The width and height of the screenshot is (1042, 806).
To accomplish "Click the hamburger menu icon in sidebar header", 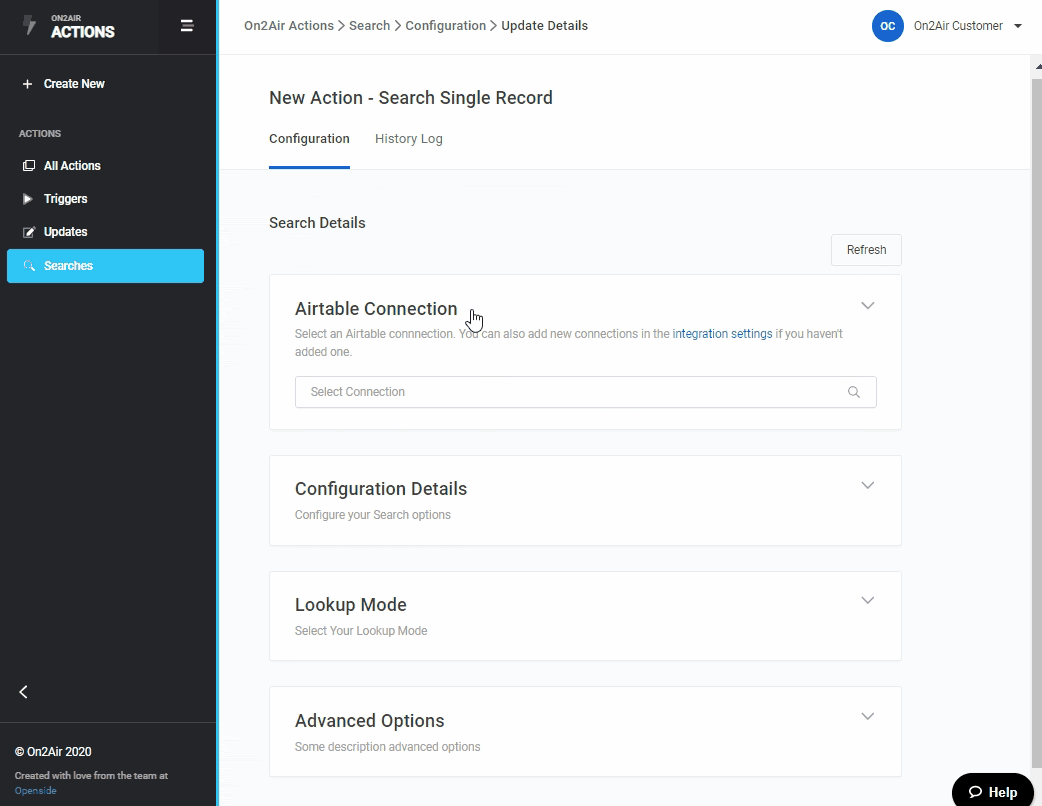I will point(187,26).
